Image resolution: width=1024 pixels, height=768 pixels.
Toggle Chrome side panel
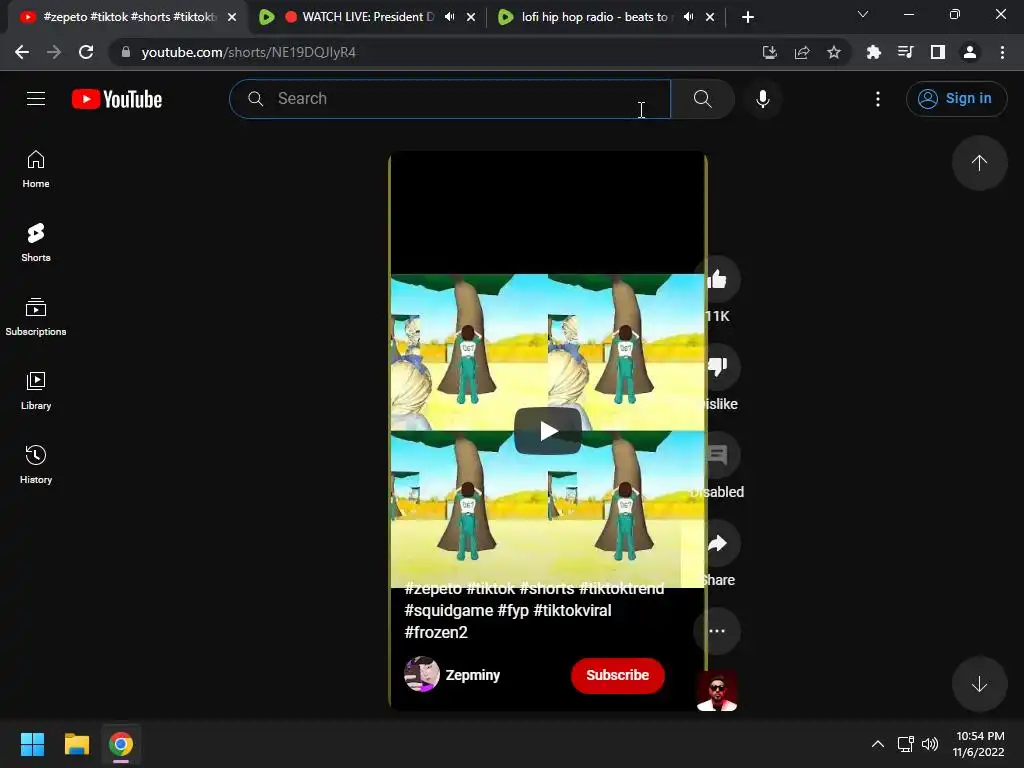[938, 52]
